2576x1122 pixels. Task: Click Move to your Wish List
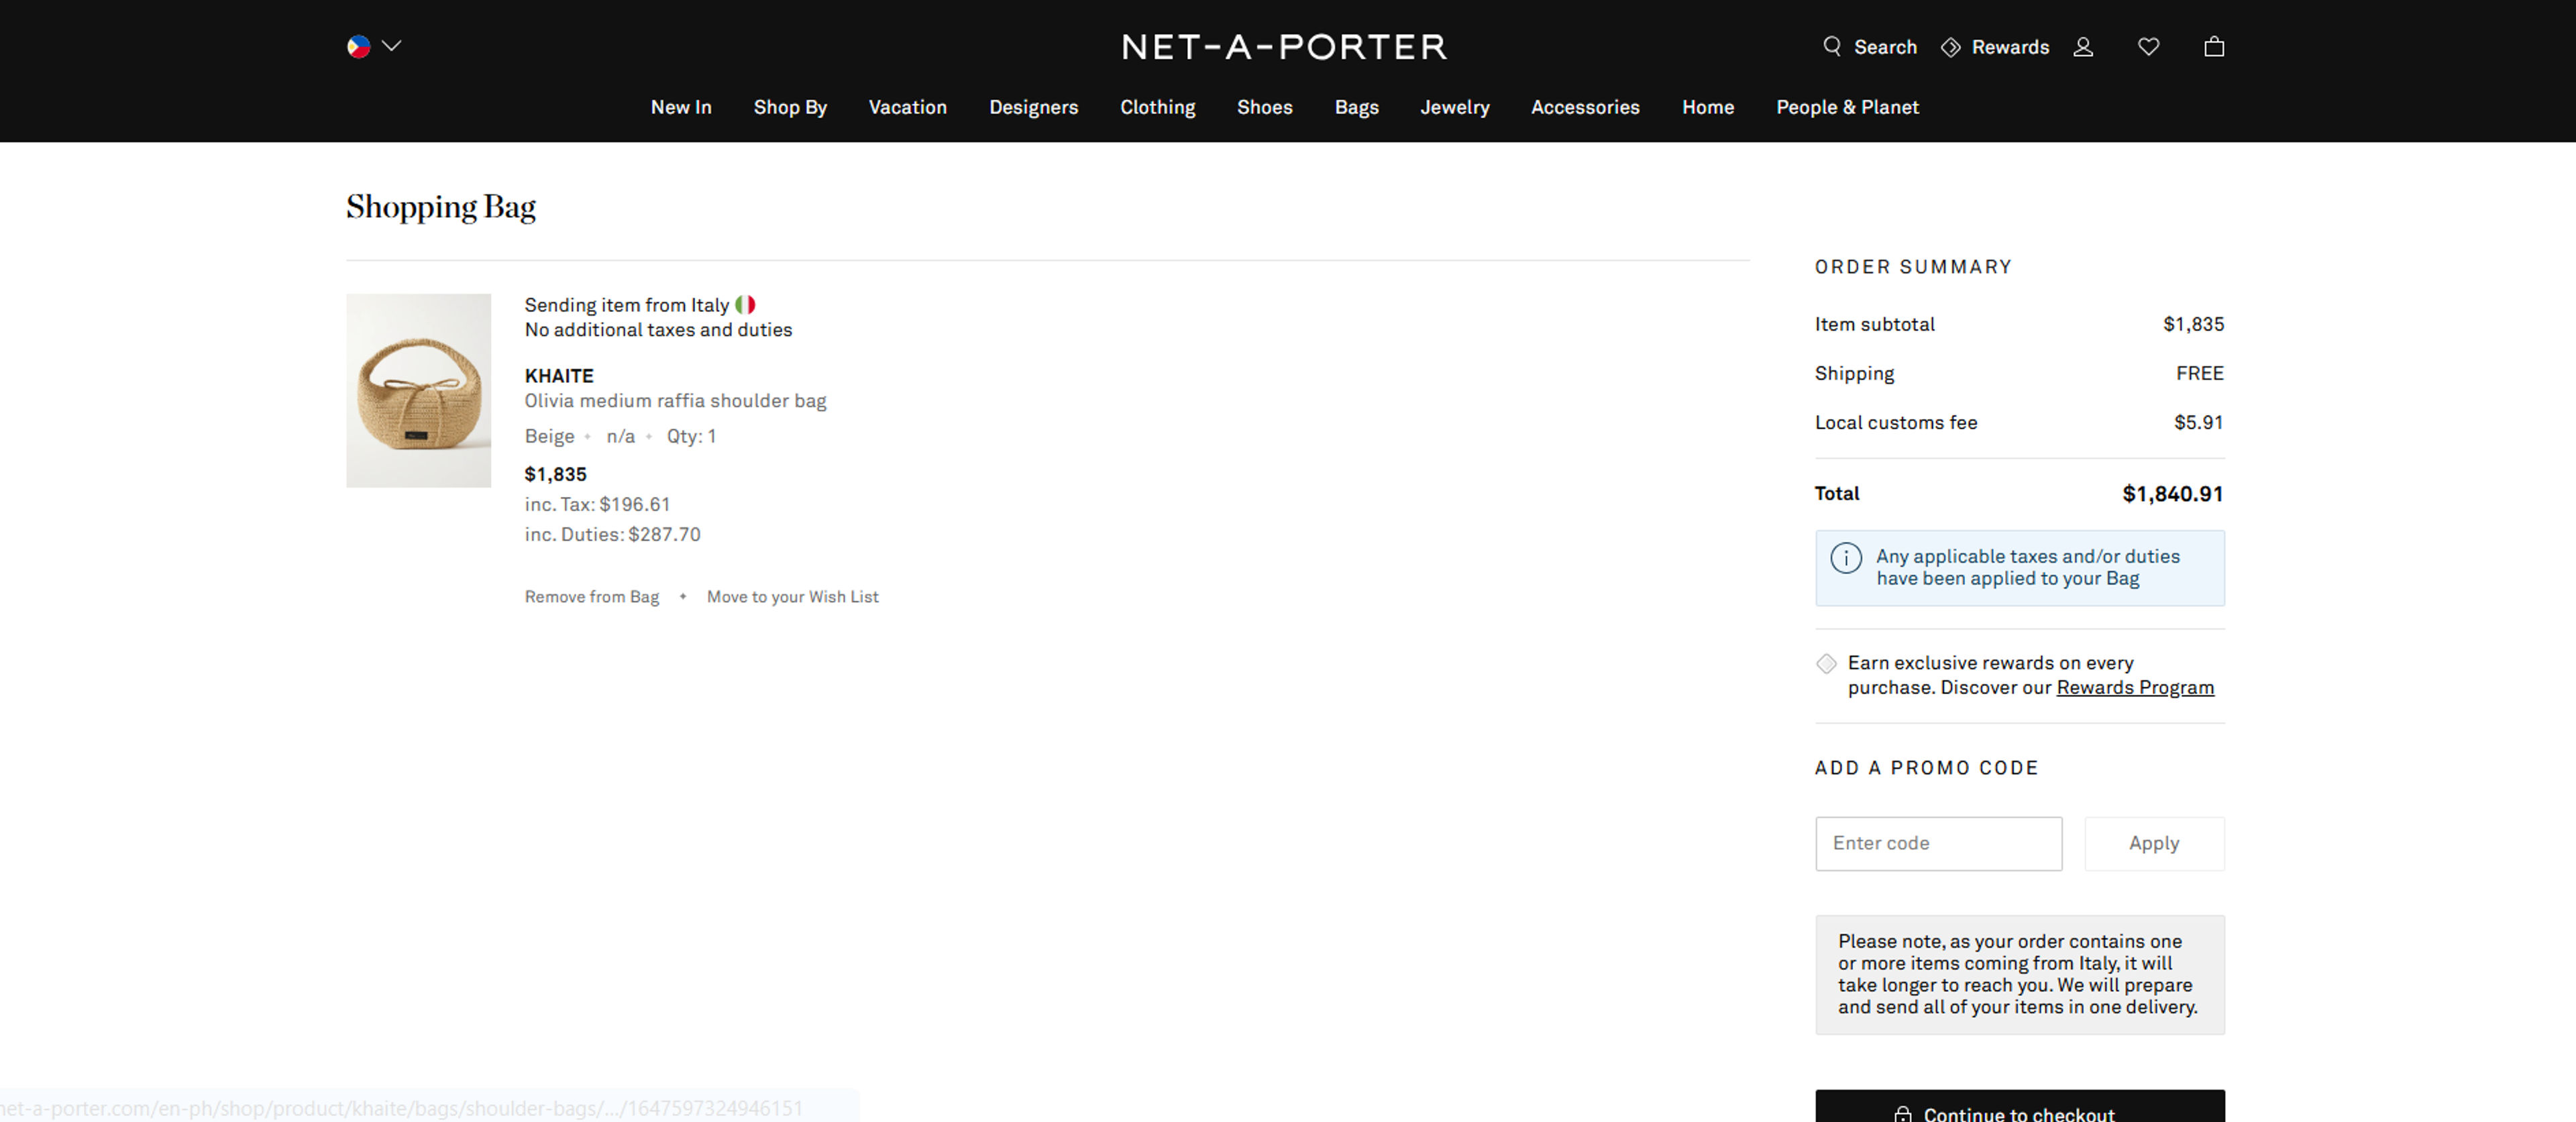(792, 596)
